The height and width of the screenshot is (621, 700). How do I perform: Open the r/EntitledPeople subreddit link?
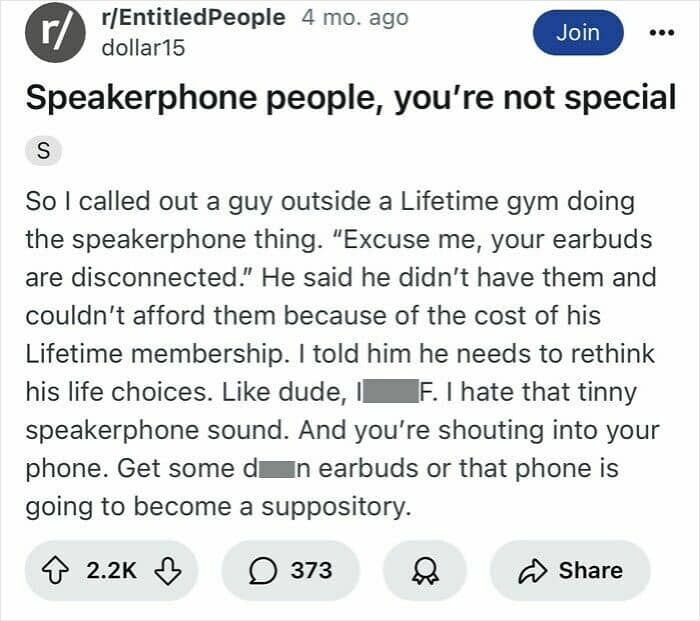(194, 18)
